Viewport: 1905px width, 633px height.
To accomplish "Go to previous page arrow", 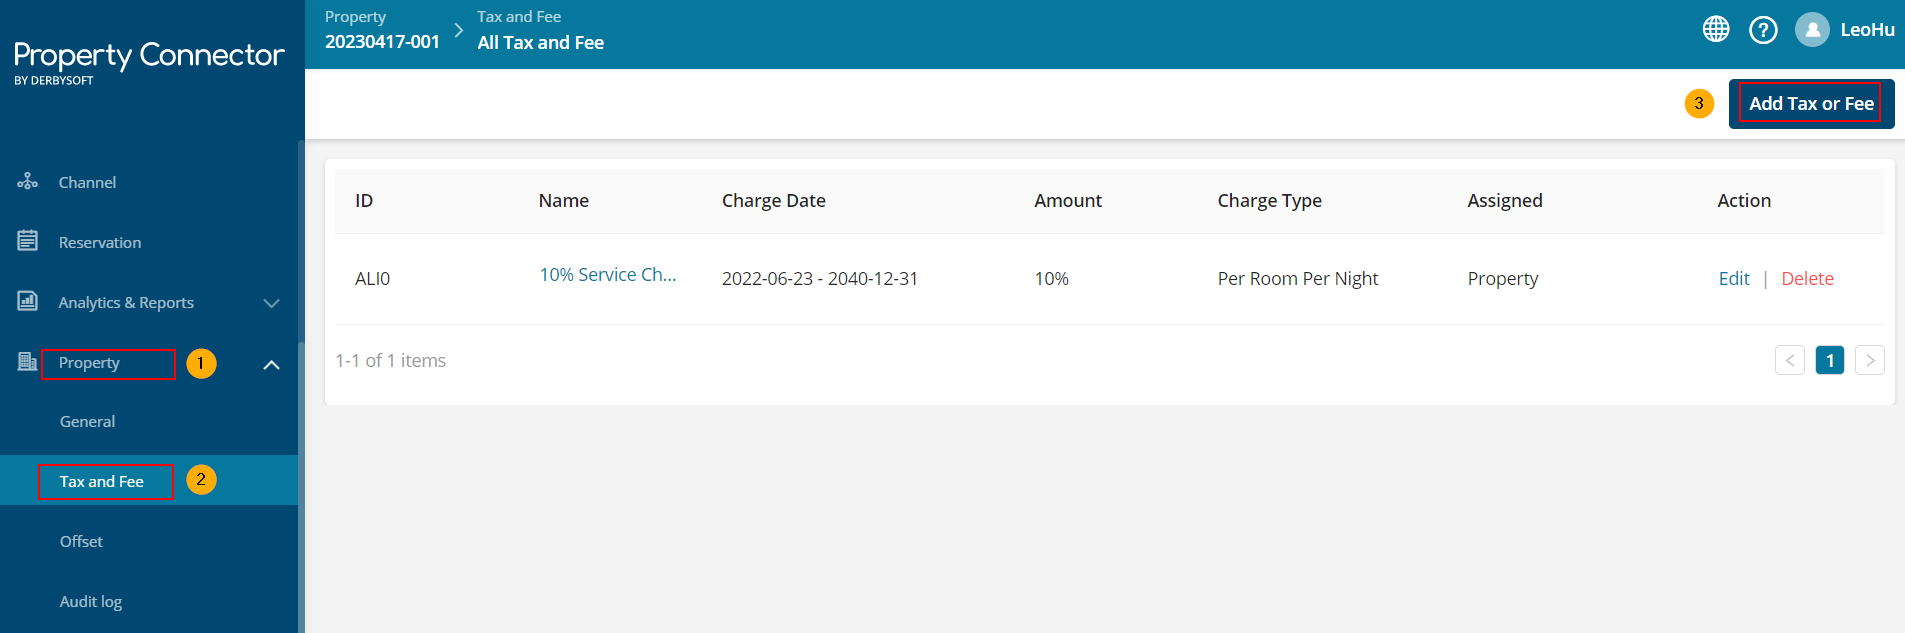I will coord(1790,360).
